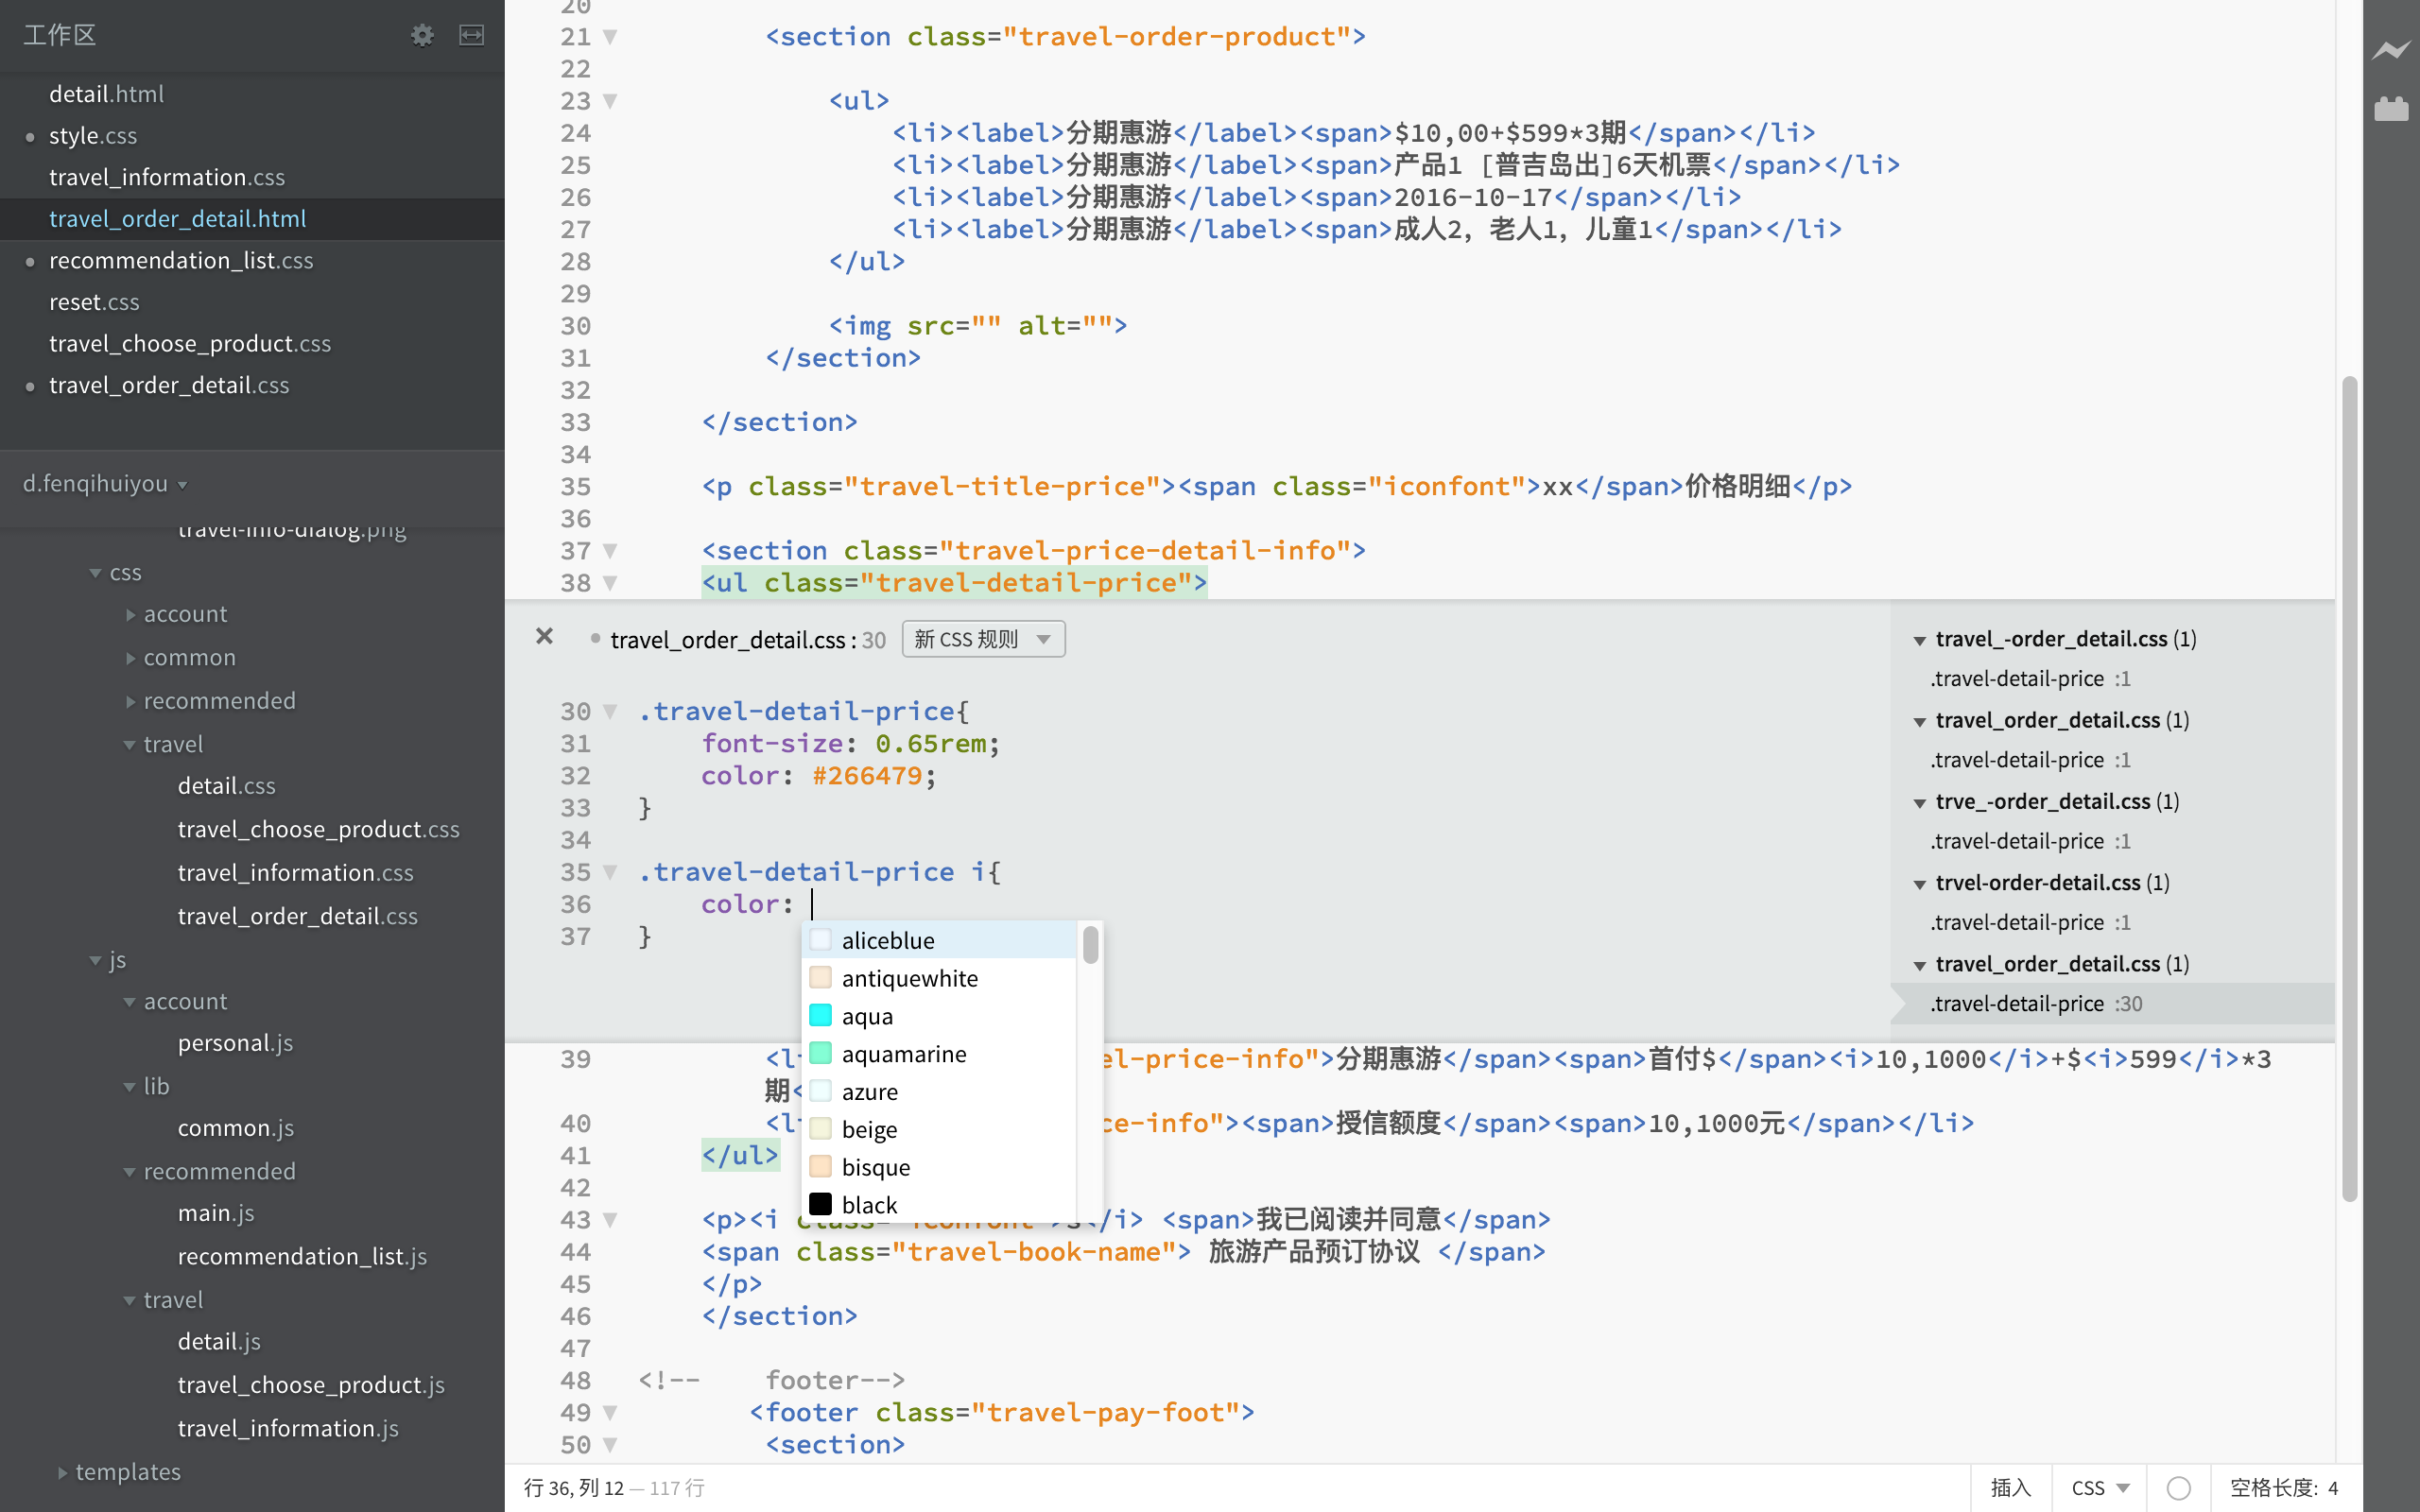
Task: Click the insert mode indicator in status bar
Action: click(x=2013, y=1486)
